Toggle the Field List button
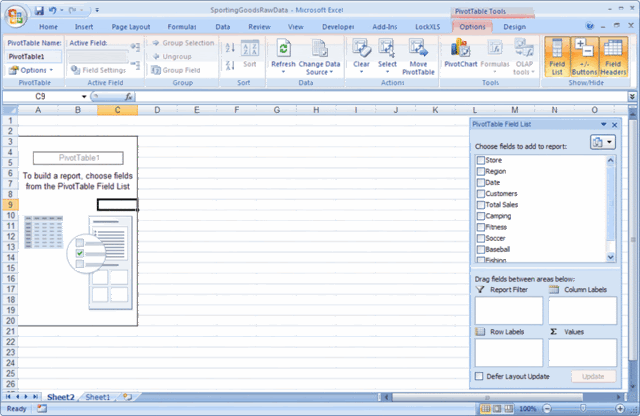This screenshot has height=416, width=640. pyautogui.click(x=557, y=57)
